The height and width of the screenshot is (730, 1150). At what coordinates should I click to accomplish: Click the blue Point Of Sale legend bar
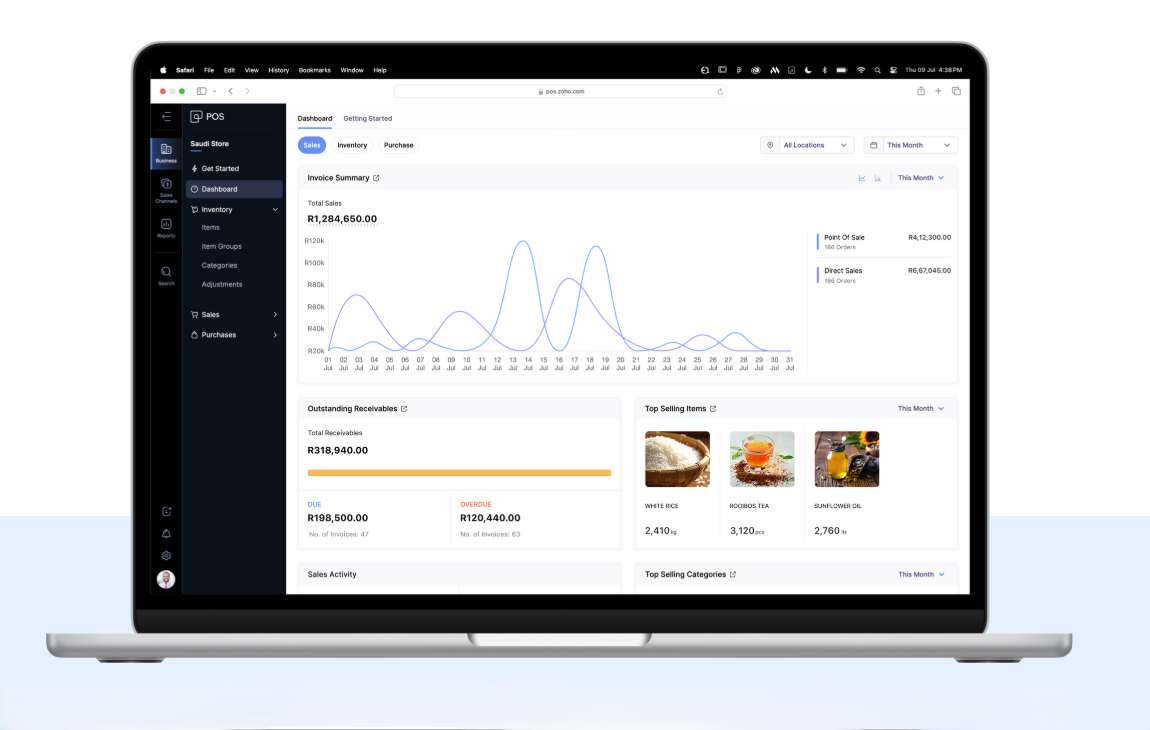(818, 241)
